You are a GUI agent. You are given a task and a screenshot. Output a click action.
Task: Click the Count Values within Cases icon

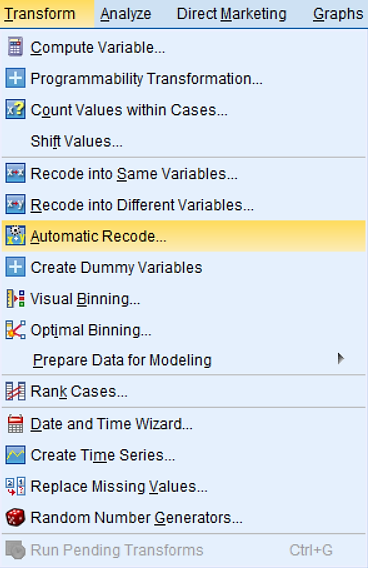pos(15,109)
